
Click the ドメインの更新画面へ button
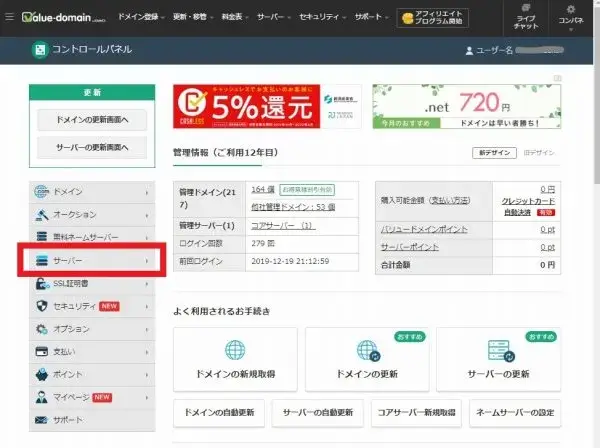[92, 120]
